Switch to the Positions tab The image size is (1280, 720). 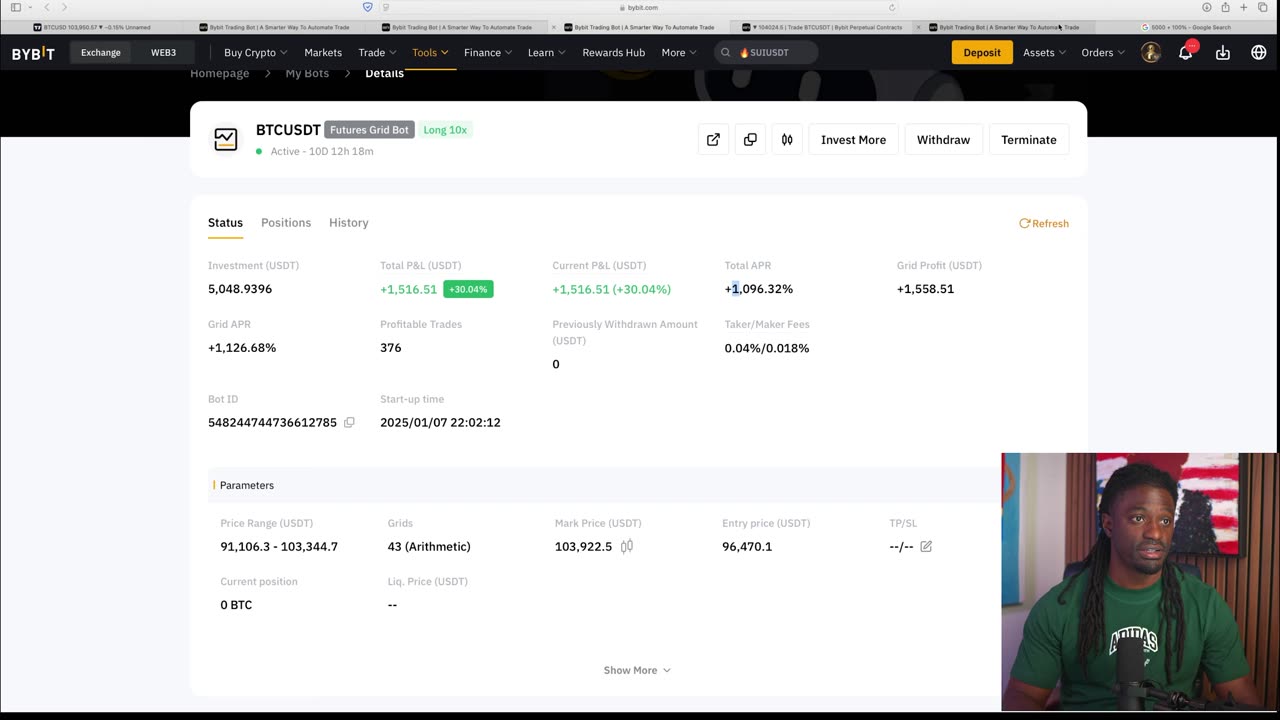coord(286,223)
